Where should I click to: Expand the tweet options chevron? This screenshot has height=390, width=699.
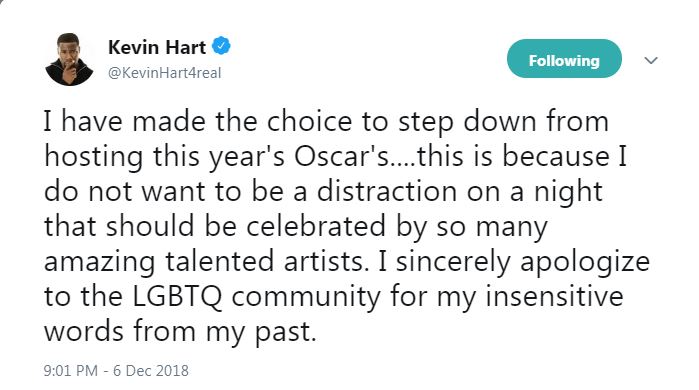651,60
